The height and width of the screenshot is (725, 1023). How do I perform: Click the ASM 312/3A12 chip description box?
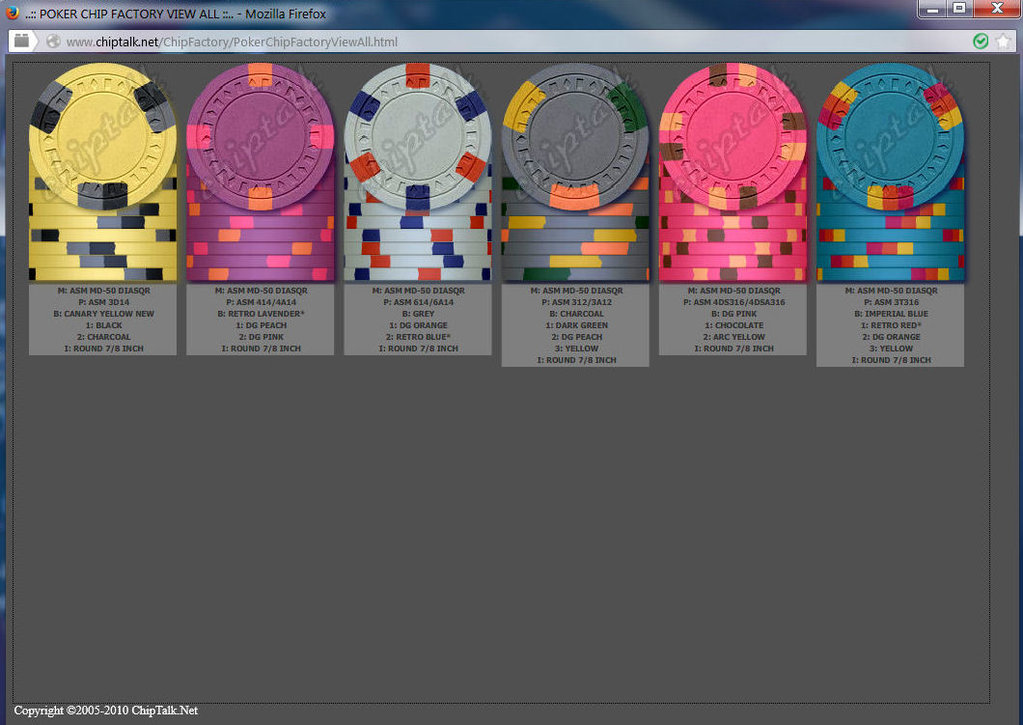click(575, 325)
